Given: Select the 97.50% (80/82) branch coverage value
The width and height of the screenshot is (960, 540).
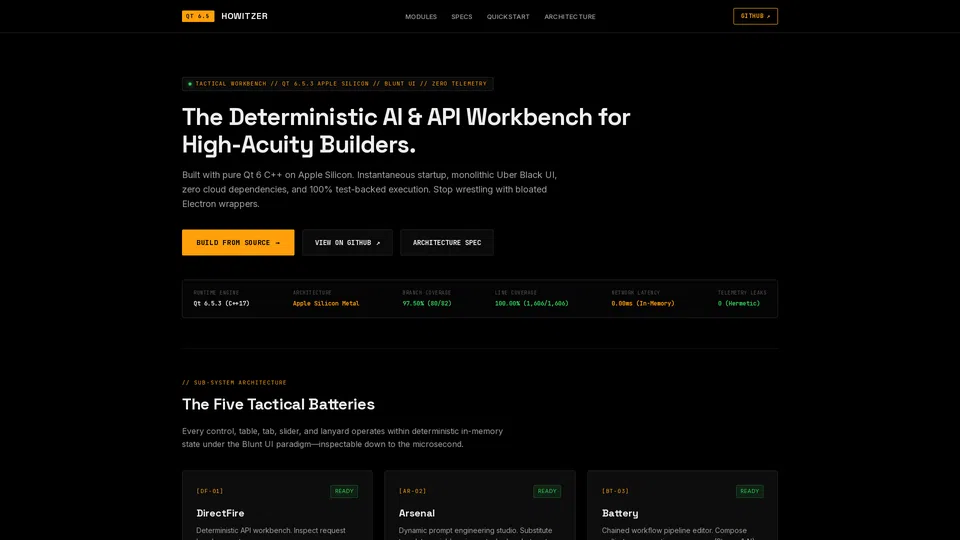Looking at the screenshot, I should [427, 304].
